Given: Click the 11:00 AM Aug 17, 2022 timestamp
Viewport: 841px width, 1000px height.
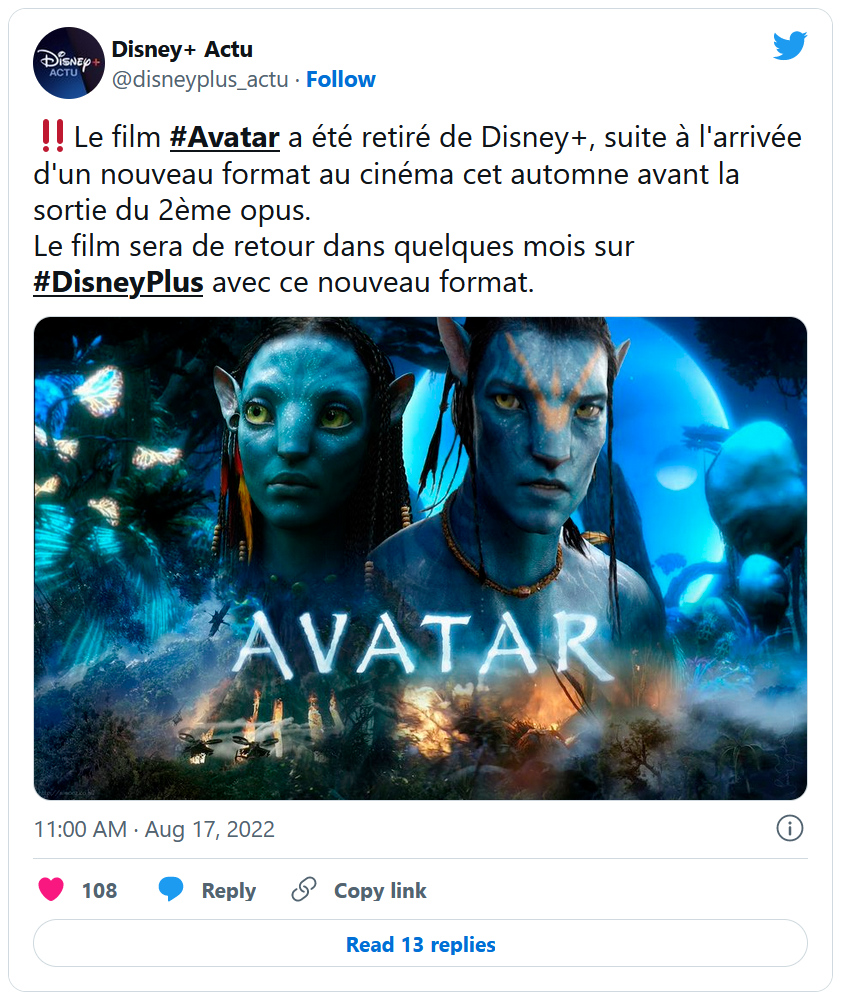Looking at the screenshot, I should tap(154, 829).
